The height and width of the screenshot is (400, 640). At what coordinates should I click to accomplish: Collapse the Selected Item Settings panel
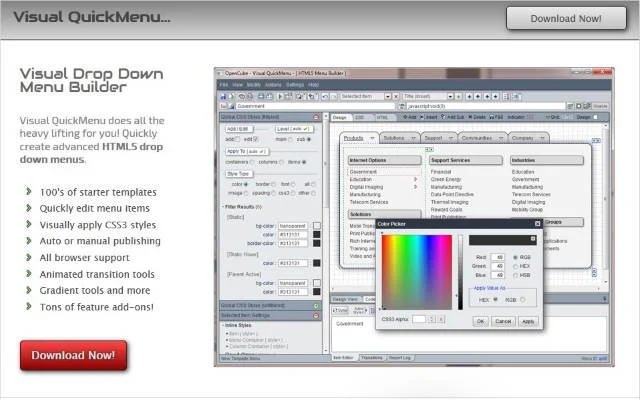click(x=316, y=316)
